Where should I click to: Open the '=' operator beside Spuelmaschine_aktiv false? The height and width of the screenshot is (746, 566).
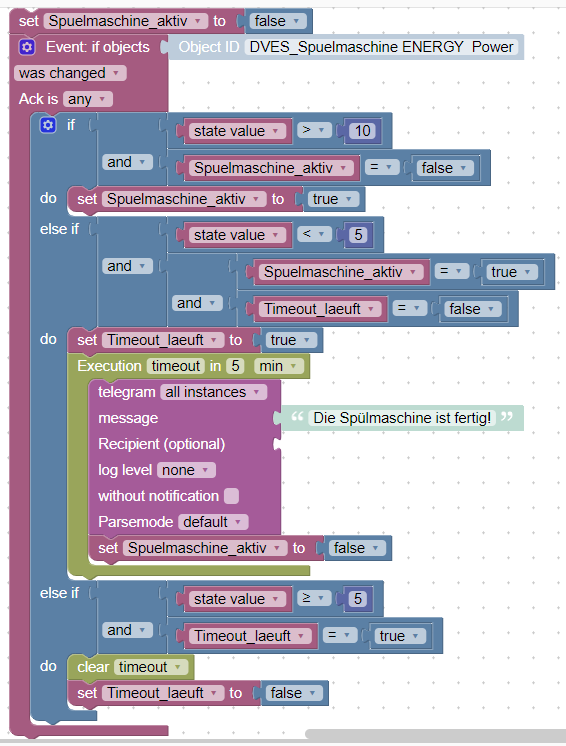click(x=381, y=167)
